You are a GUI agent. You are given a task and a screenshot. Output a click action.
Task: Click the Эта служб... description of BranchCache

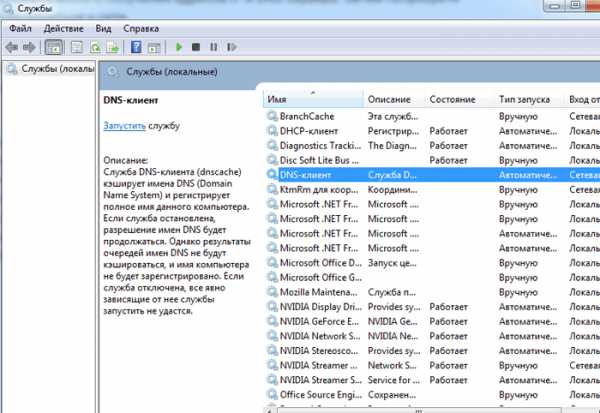click(x=393, y=116)
